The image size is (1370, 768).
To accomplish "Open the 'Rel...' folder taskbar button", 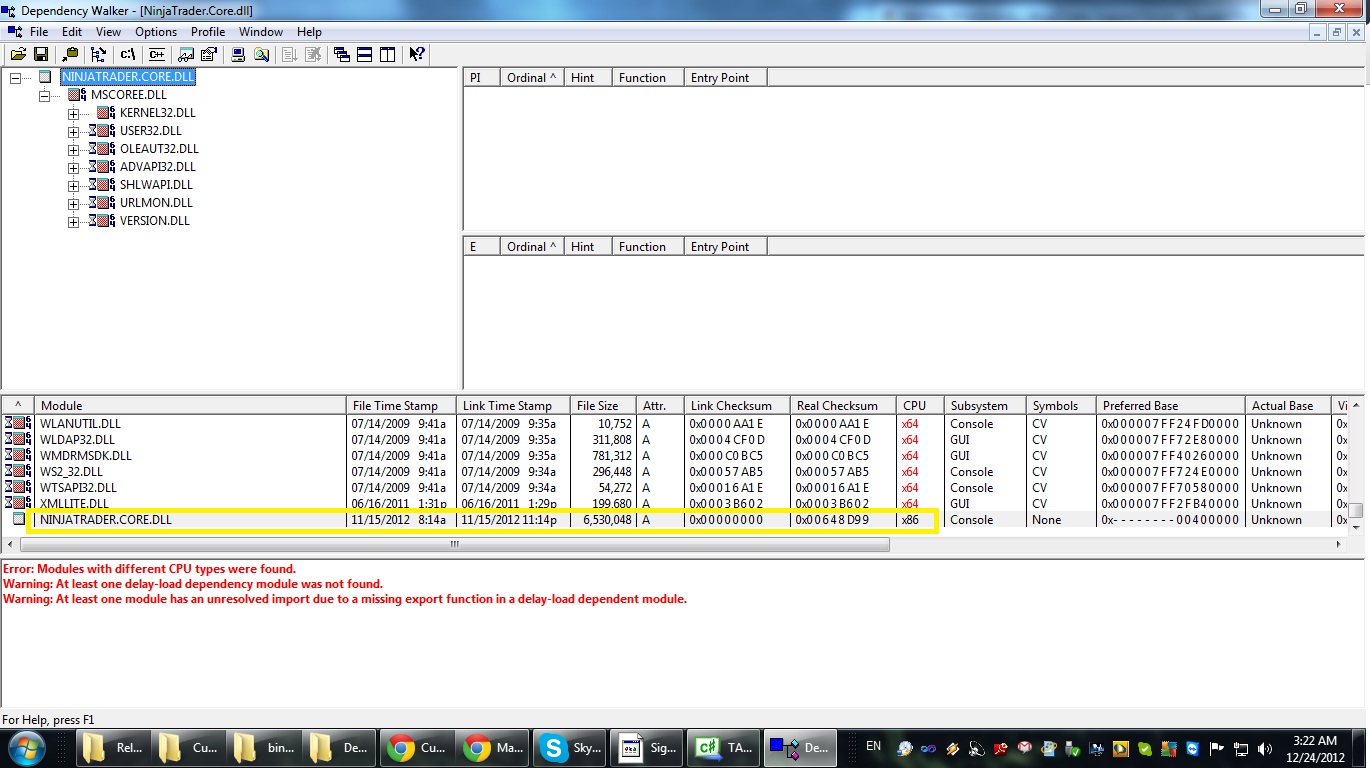I will 113,747.
